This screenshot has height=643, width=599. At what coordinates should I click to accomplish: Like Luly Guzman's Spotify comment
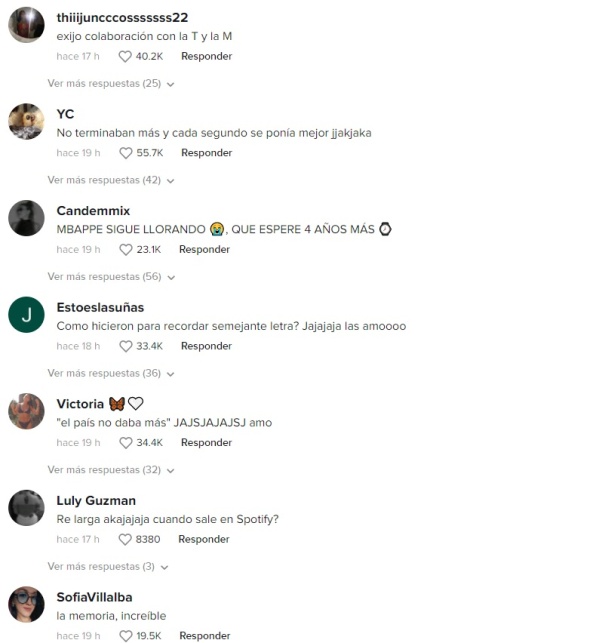(125, 540)
